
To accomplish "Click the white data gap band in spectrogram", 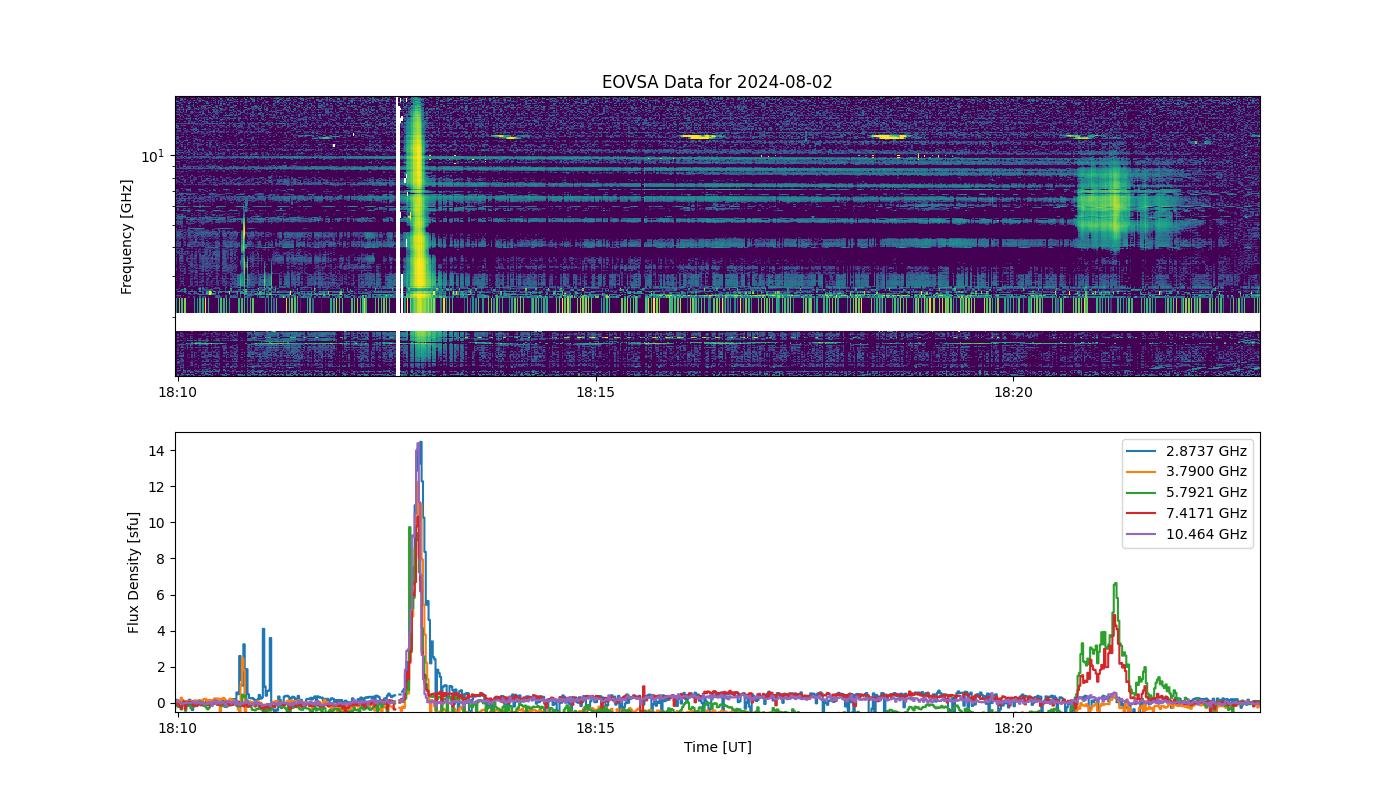I will [717, 322].
